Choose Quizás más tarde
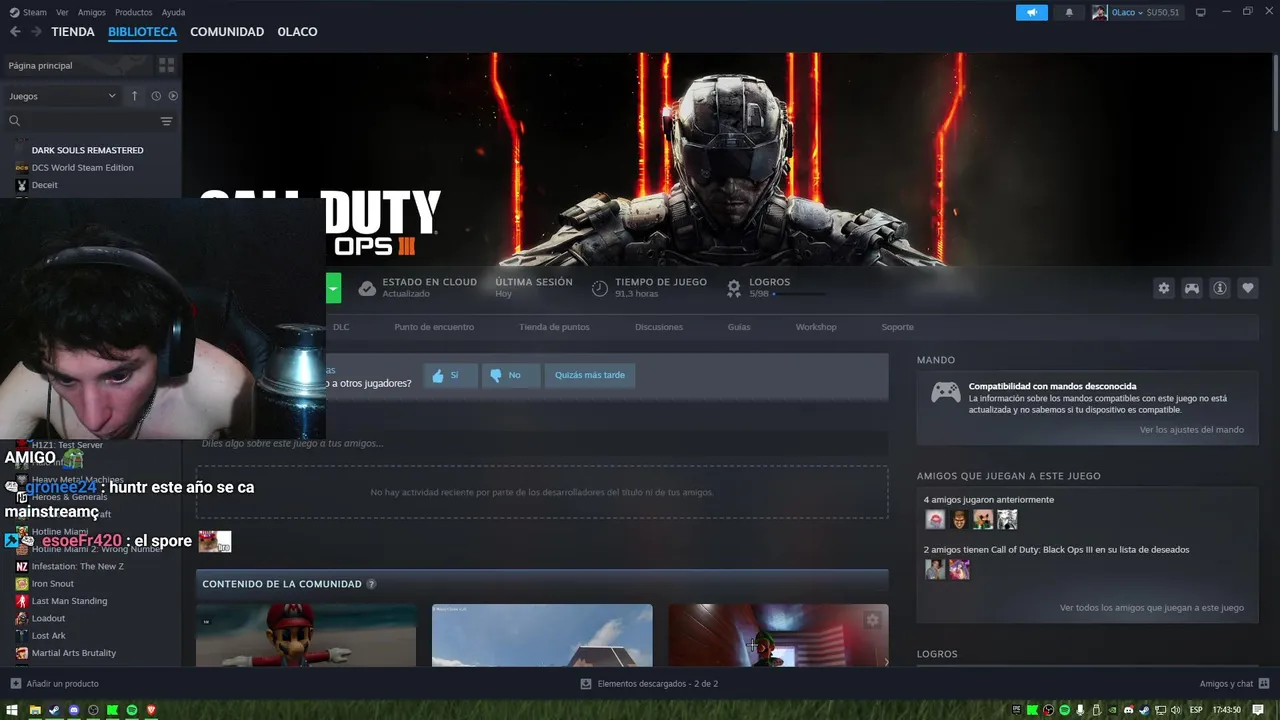The image size is (1280, 720). (590, 375)
